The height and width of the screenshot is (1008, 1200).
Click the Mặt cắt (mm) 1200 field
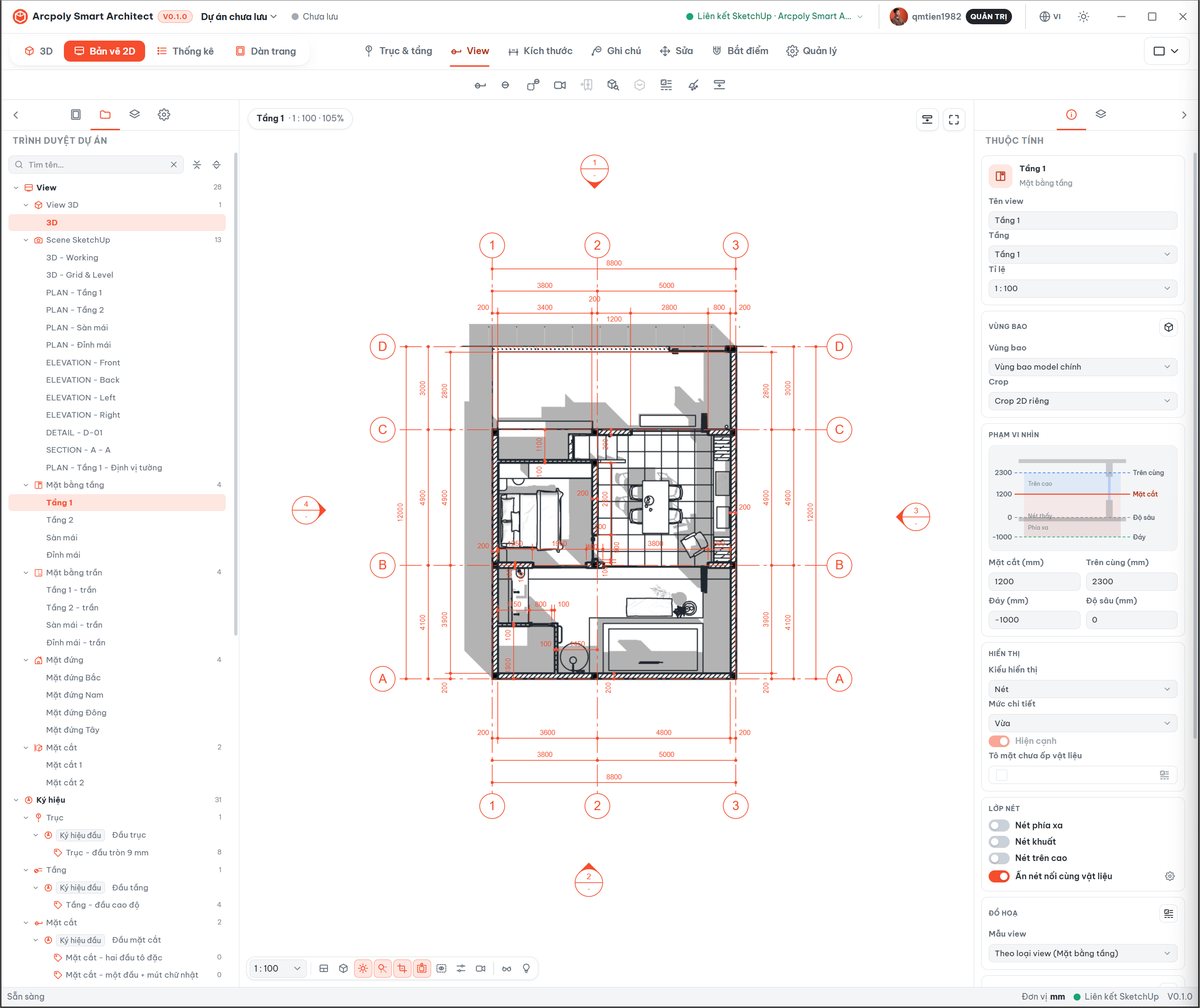coord(1033,581)
